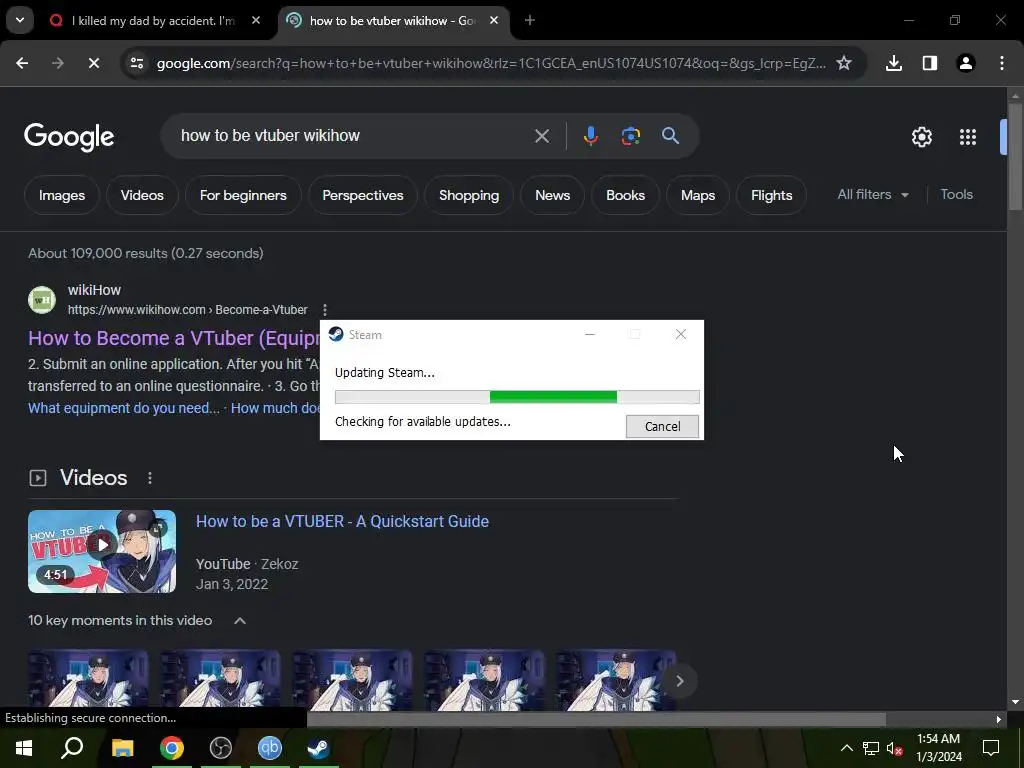The image size is (1024, 768).
Task: Open Chrome downloads icon
Action: [894, 63]
